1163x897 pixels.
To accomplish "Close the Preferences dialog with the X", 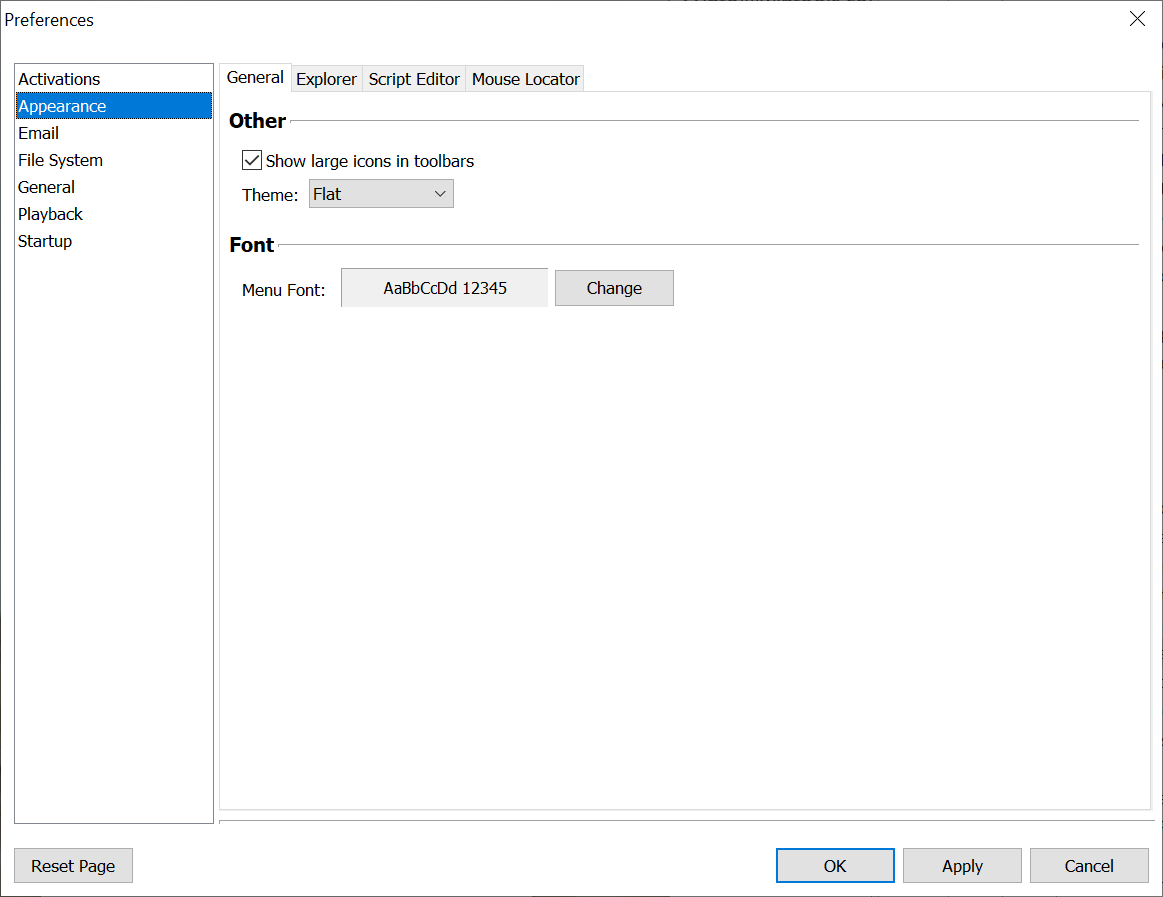I will (1137, 19).
